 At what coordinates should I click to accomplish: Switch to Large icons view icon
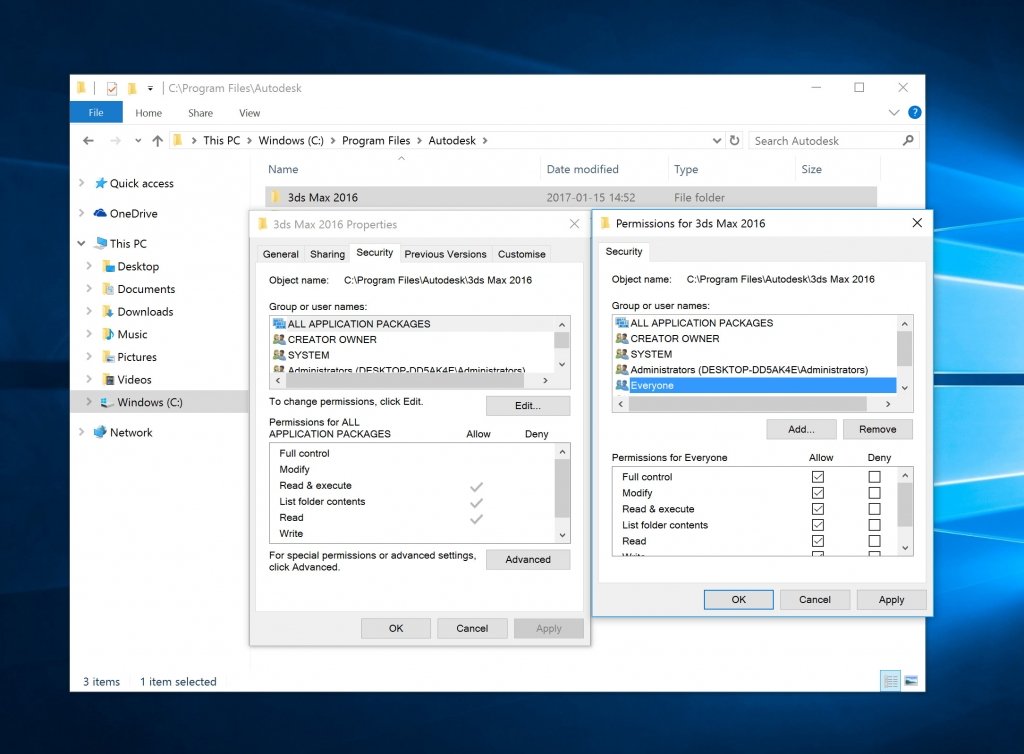(x=911, y=681)
